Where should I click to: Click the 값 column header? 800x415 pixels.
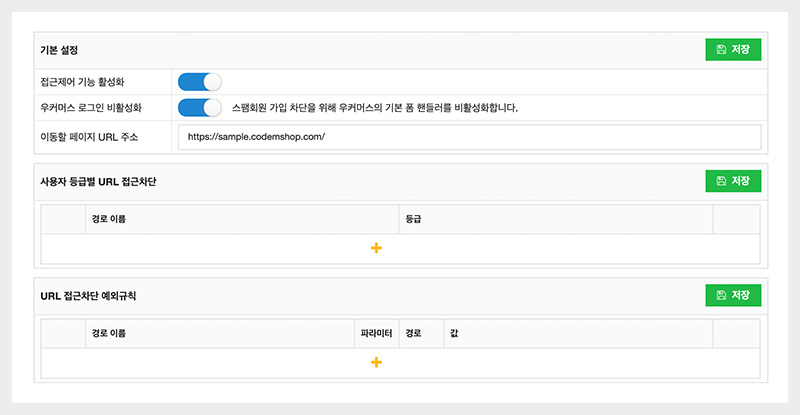click(454, 332)
